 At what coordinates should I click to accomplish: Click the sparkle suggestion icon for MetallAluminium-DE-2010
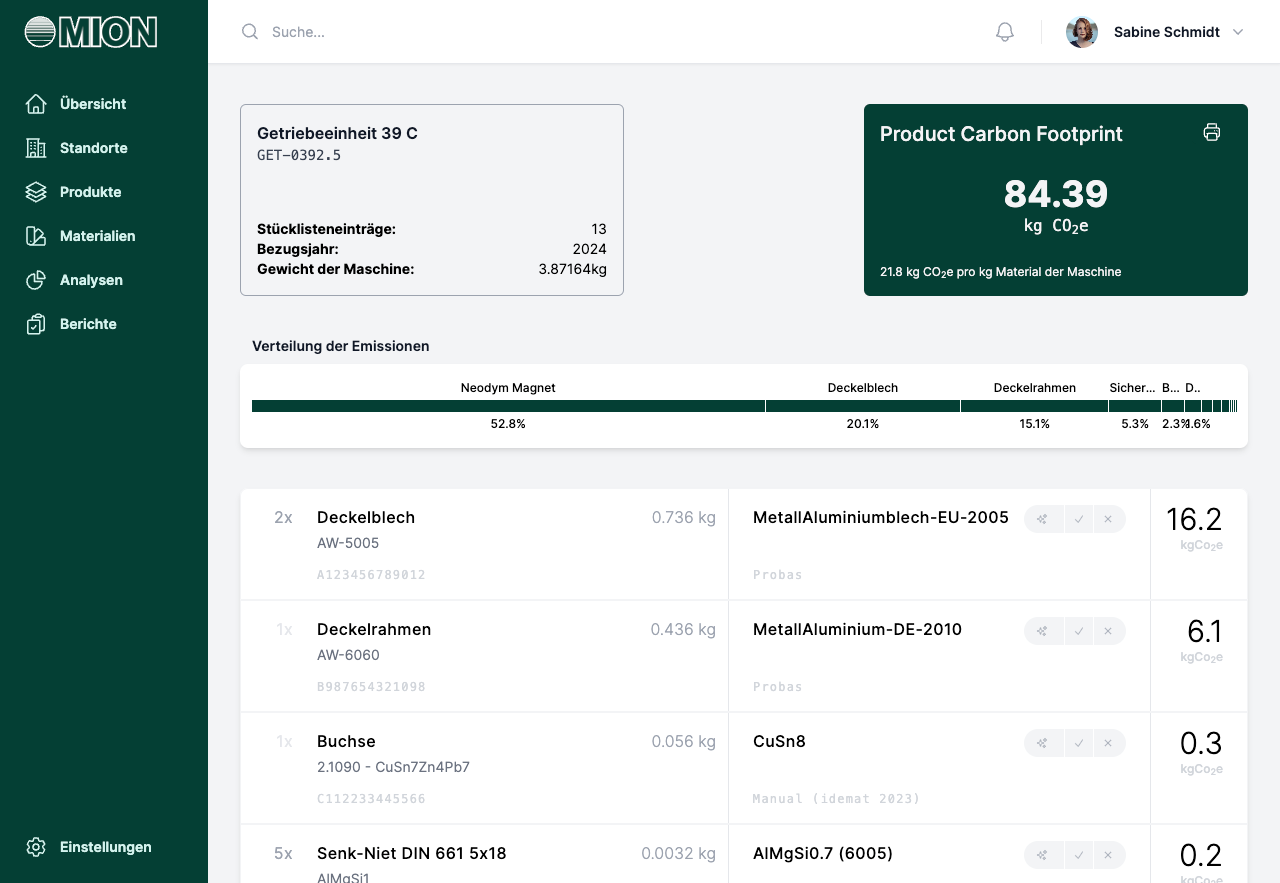click(1042, 631)
